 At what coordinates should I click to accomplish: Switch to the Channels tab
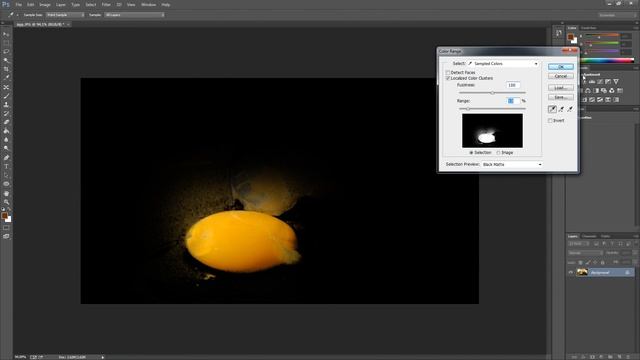pos(589,236)
